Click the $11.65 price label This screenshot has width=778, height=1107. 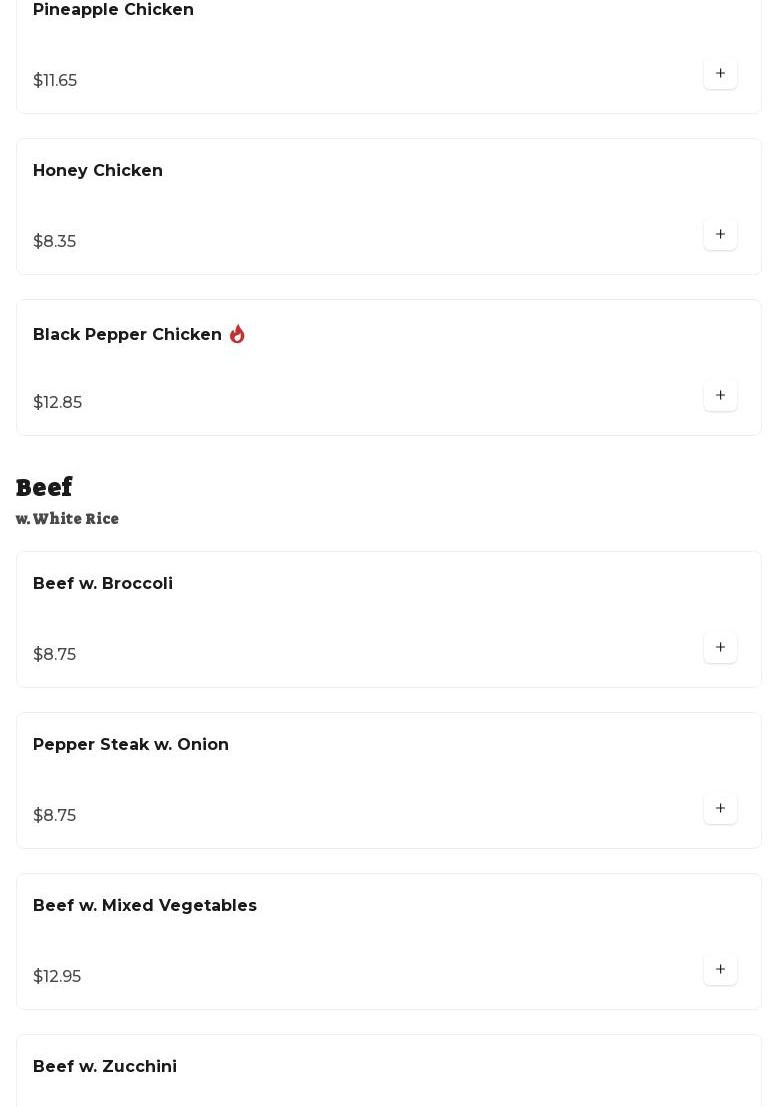point(55,80)
